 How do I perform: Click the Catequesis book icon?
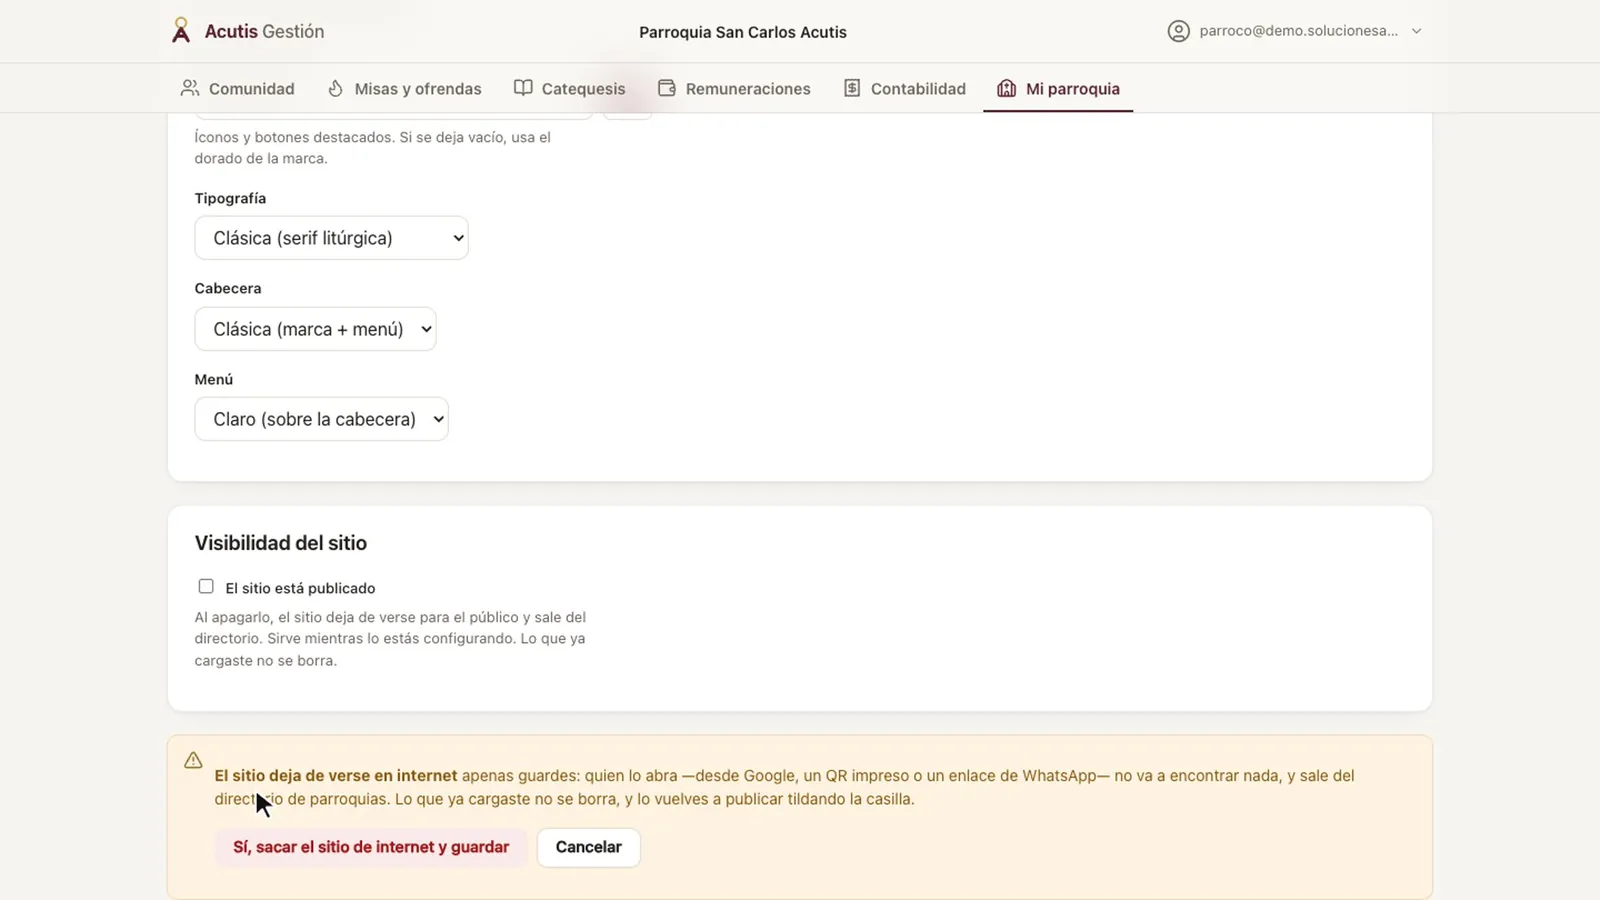coord(523,88)
